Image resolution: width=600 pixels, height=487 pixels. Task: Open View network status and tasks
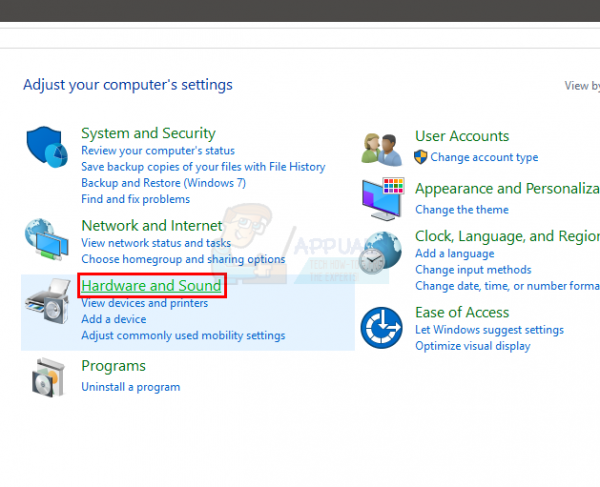tap(156, 243)
